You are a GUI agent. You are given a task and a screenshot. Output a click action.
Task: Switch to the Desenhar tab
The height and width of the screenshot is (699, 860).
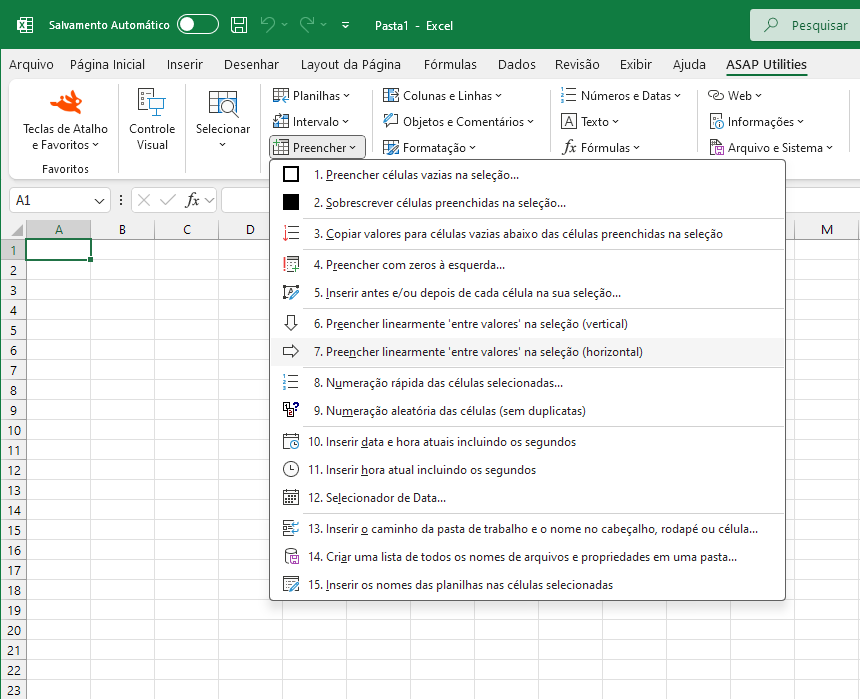point(251,65)
